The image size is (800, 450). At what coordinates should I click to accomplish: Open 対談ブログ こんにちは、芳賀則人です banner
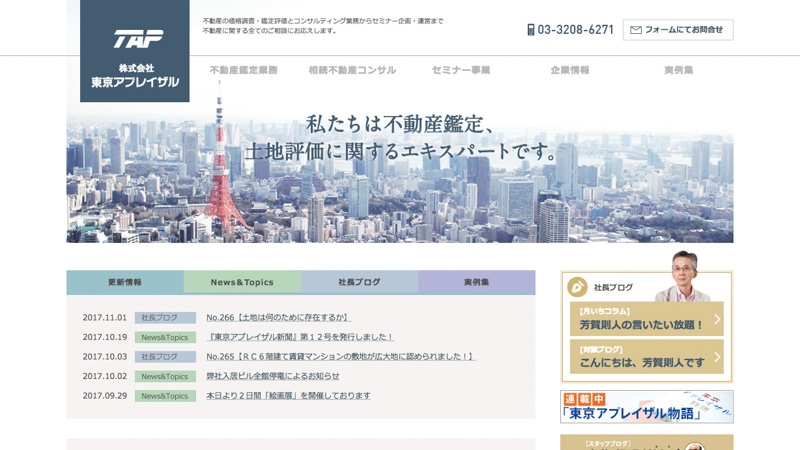coord(646,357)
